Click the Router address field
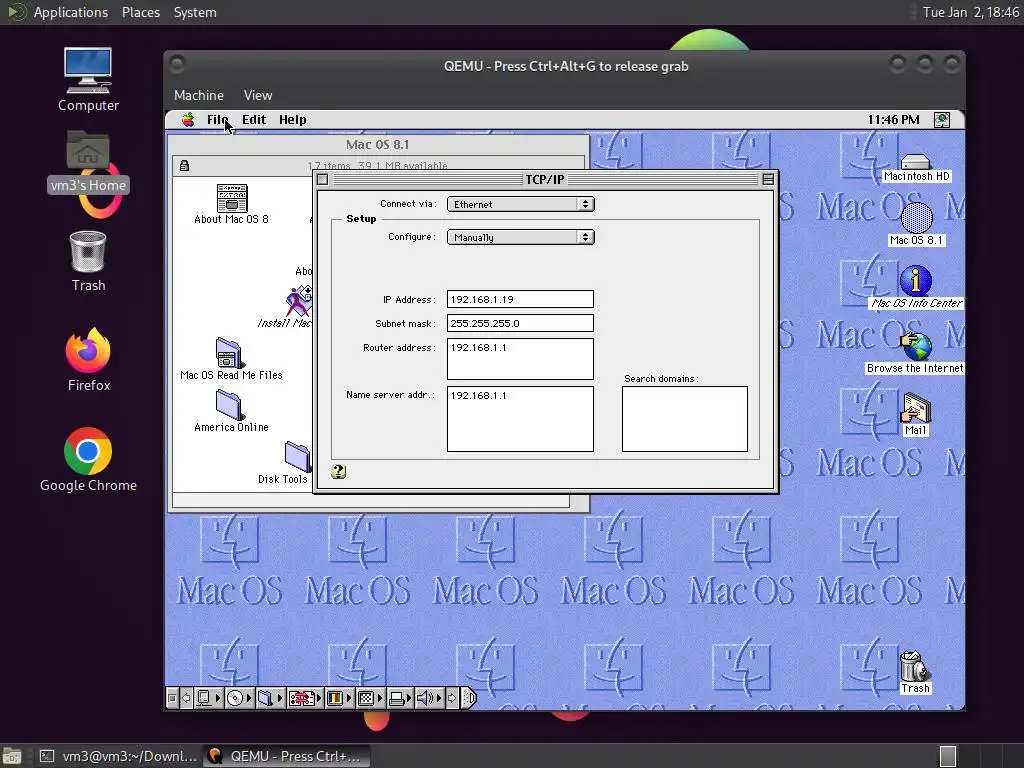This screenshot has height=768, width=1024. (x=520, y=359)
